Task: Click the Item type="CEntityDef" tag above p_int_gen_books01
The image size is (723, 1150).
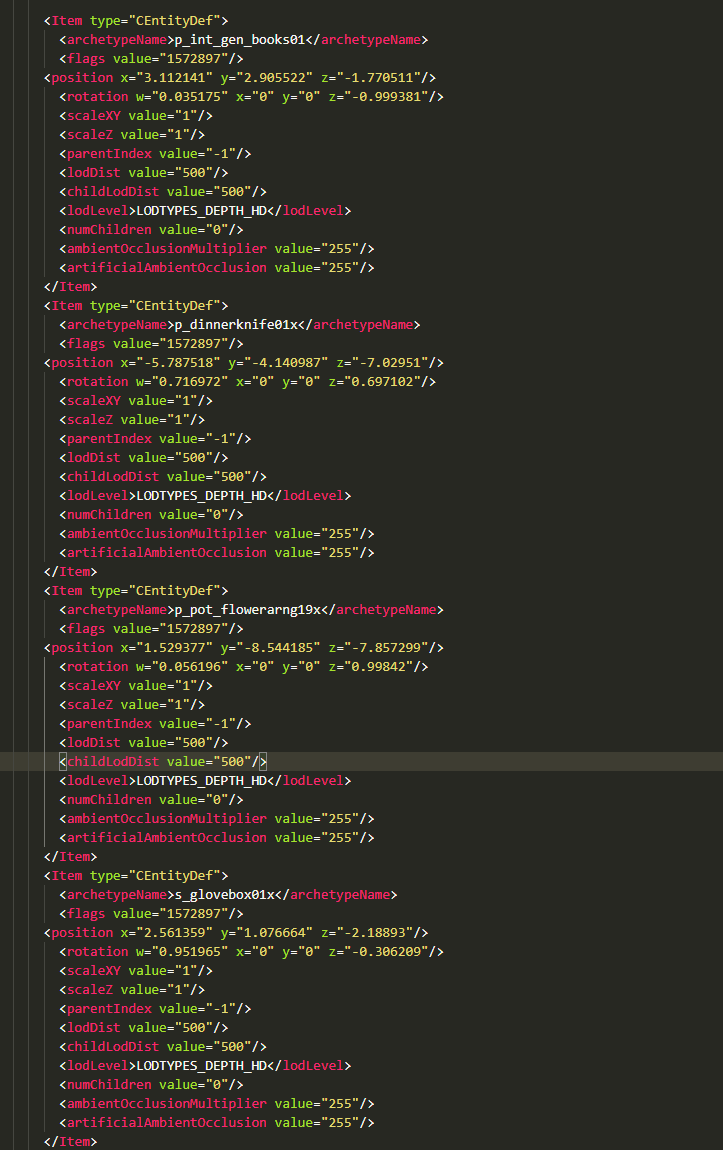Action: (x=136, y=21)
